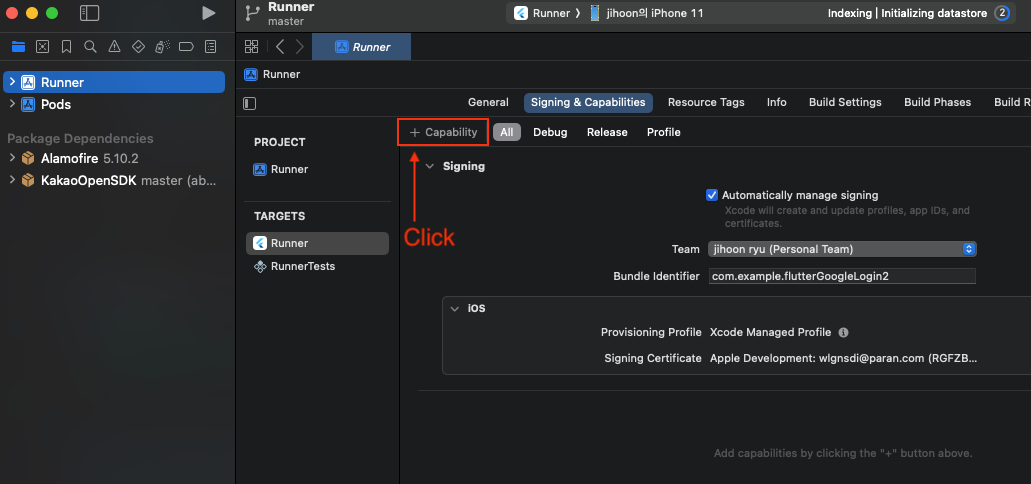Select the KakaoOpenSDK master package row
The width and height of the screenshot is (1031, 484).
pos(114,180)
